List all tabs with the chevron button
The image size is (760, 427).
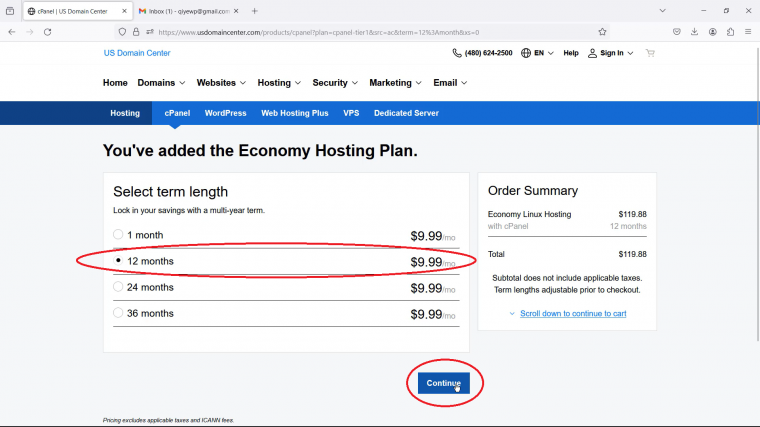pyautogui.click(x=663, y=11)
